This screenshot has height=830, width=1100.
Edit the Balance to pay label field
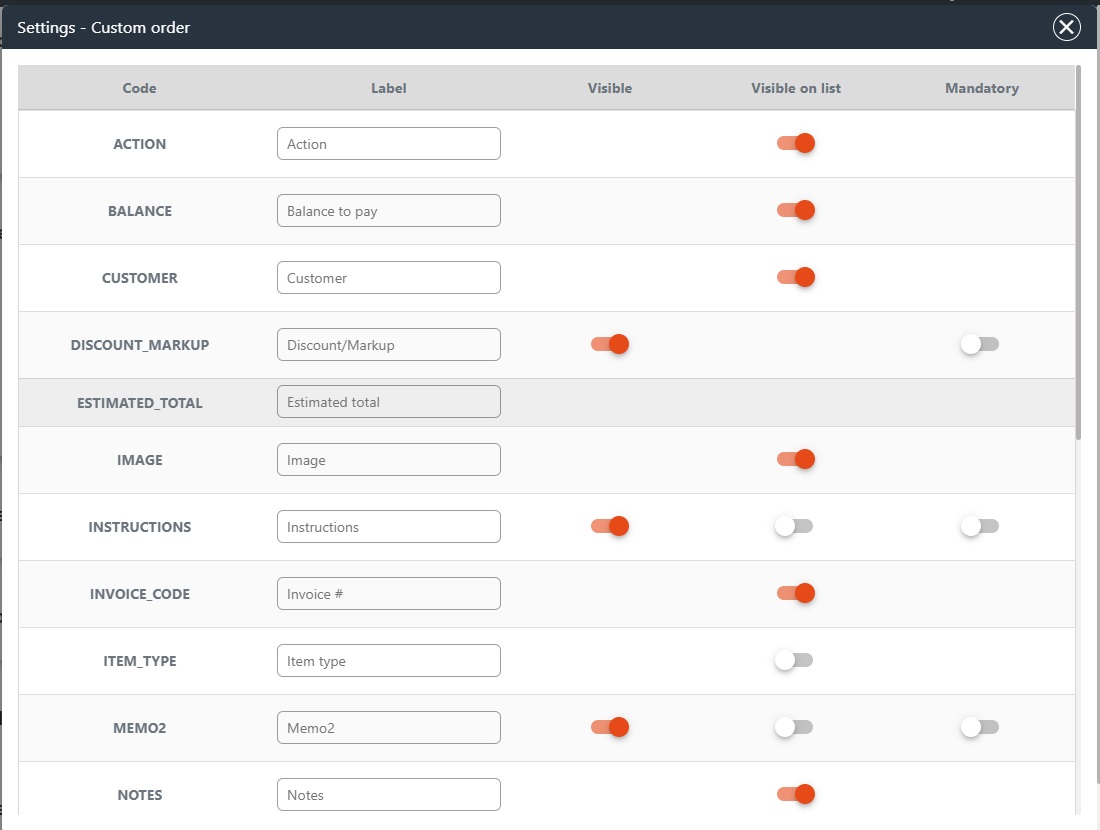click(388, 211)
